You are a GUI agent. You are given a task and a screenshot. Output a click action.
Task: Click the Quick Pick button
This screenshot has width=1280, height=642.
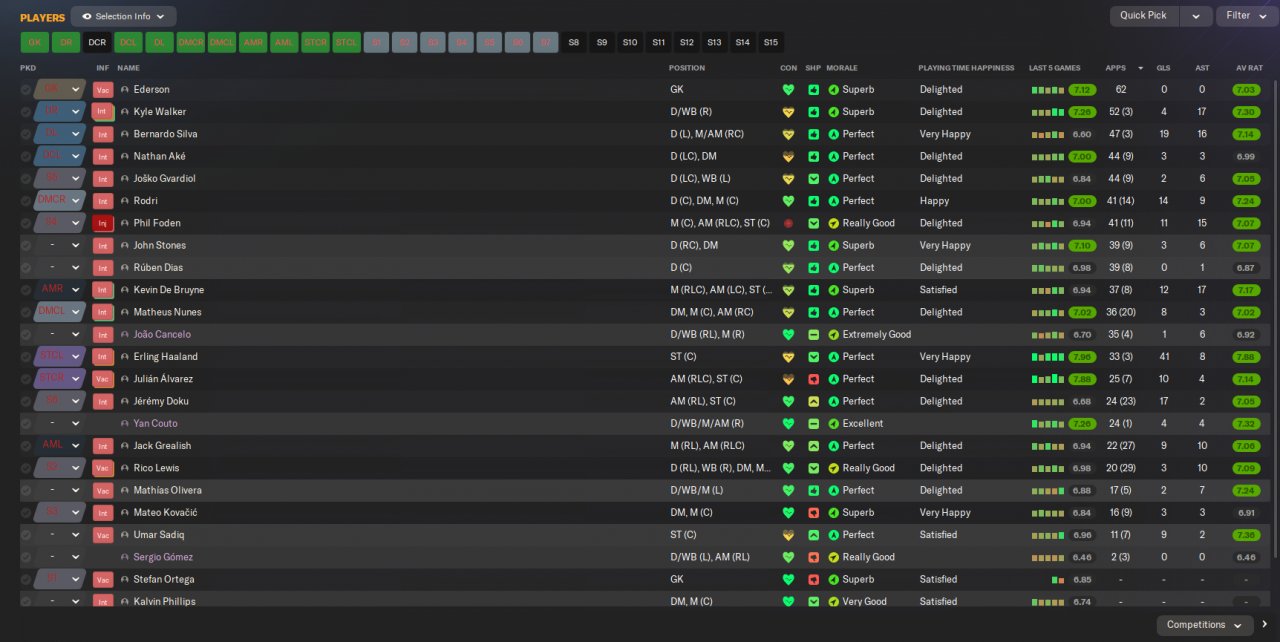tap(1143, 16)
